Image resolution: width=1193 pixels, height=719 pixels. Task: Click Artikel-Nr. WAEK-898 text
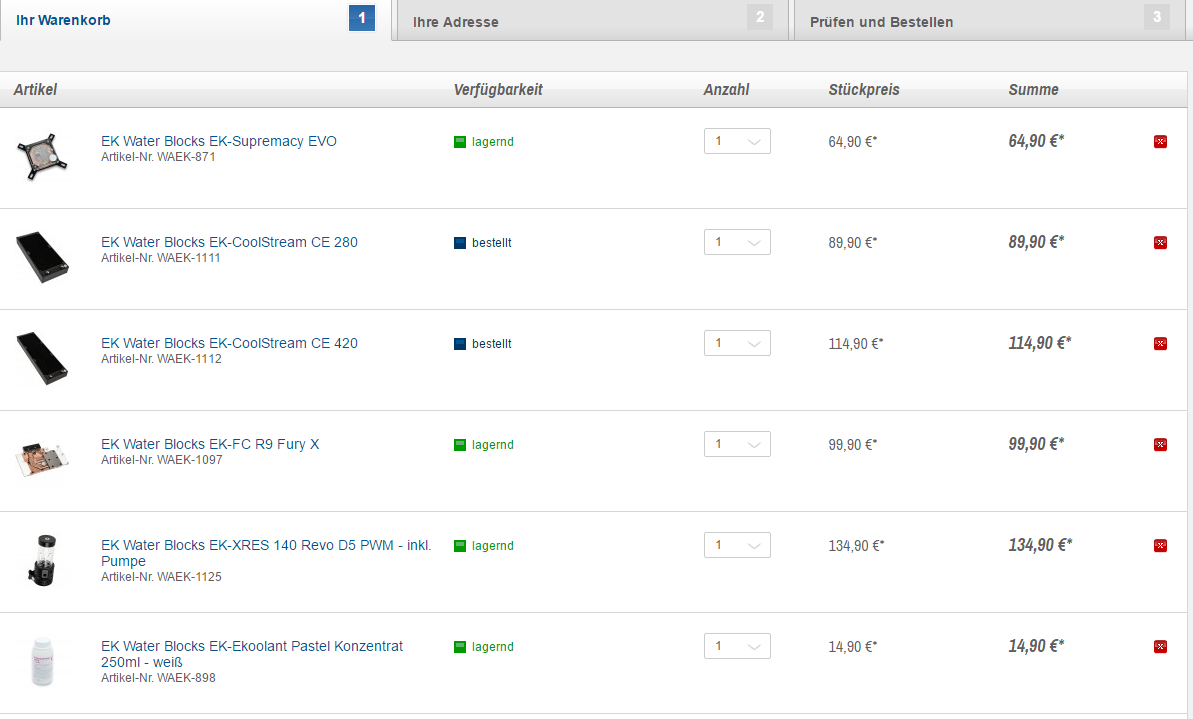[158, 678]
